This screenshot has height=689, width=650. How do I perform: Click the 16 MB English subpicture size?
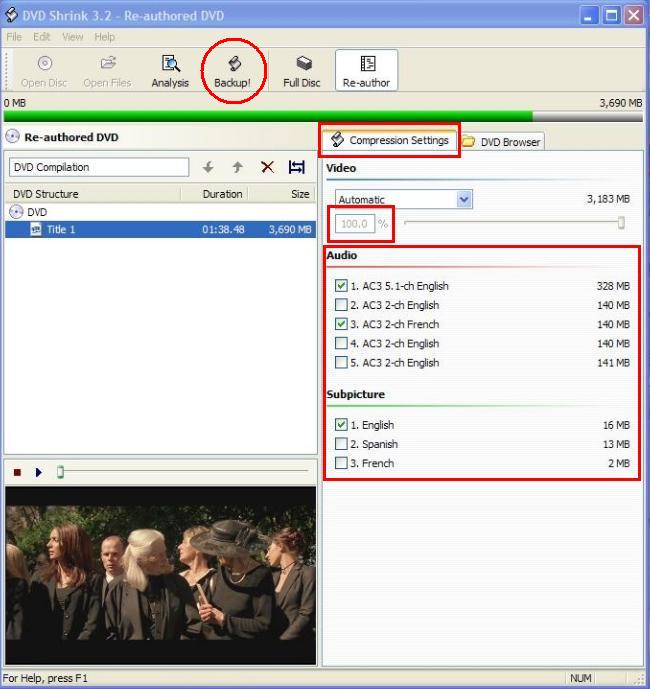pos(616,425)
